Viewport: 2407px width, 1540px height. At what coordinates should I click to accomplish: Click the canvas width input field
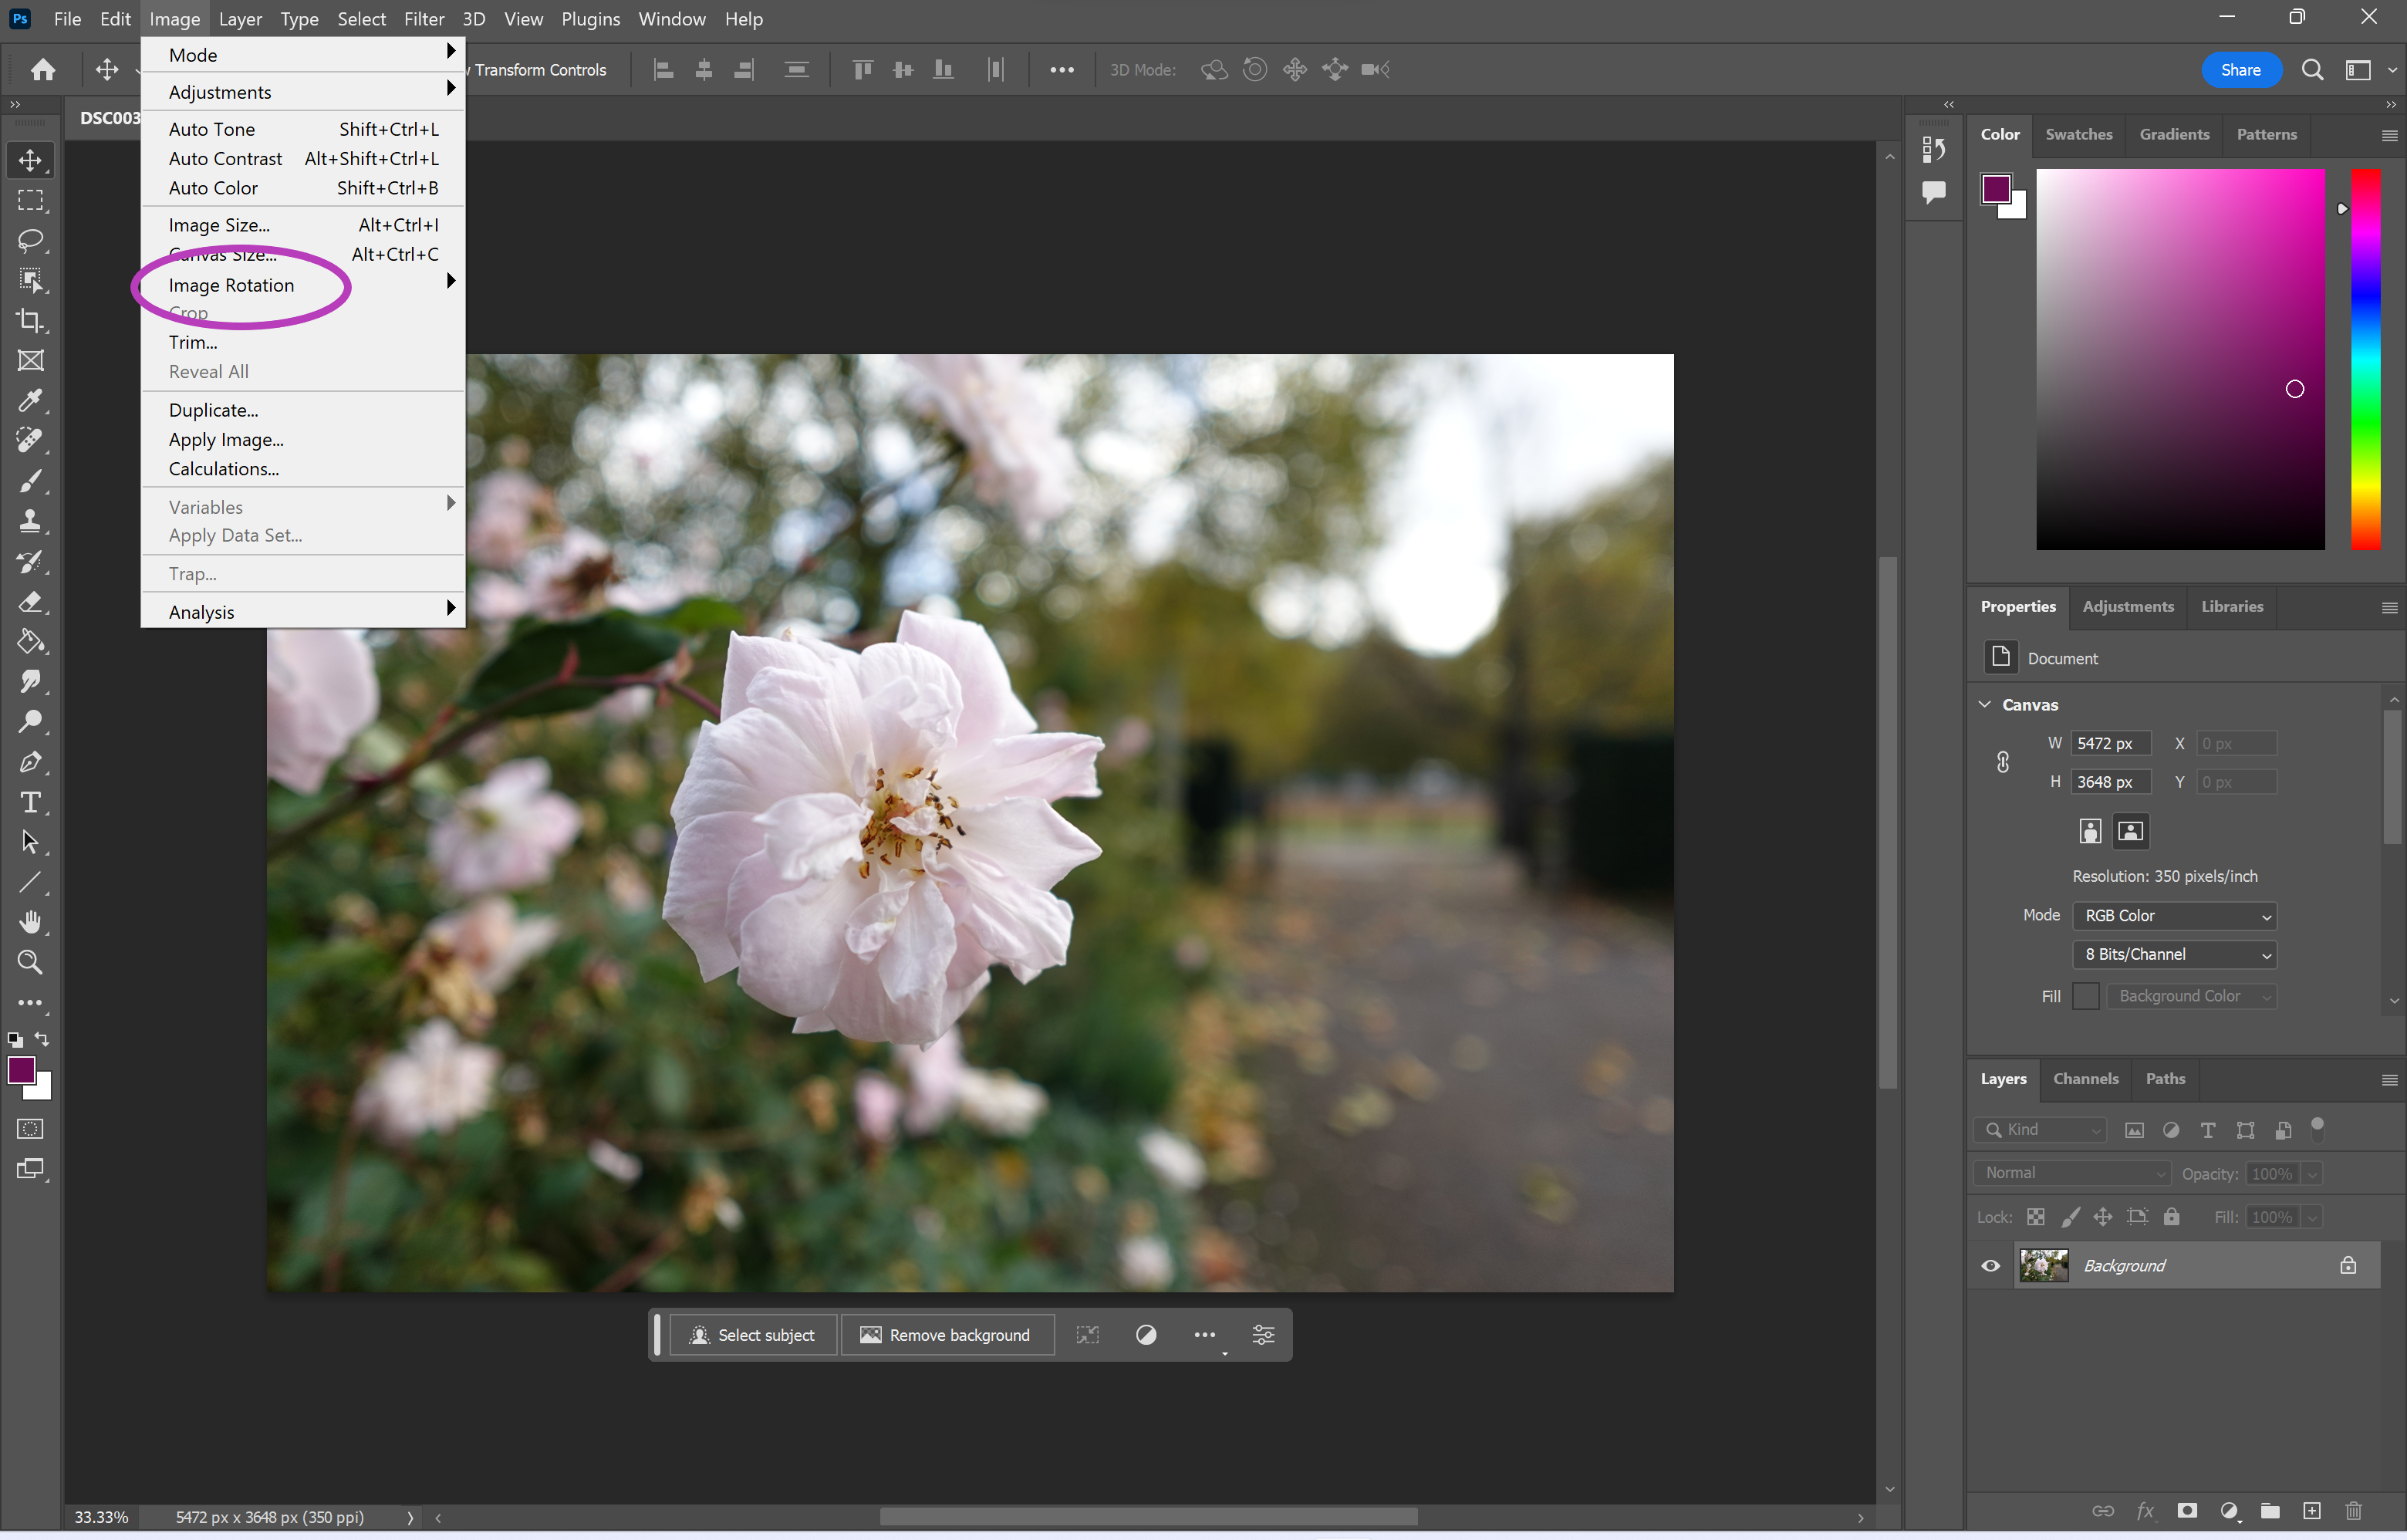2110,743
